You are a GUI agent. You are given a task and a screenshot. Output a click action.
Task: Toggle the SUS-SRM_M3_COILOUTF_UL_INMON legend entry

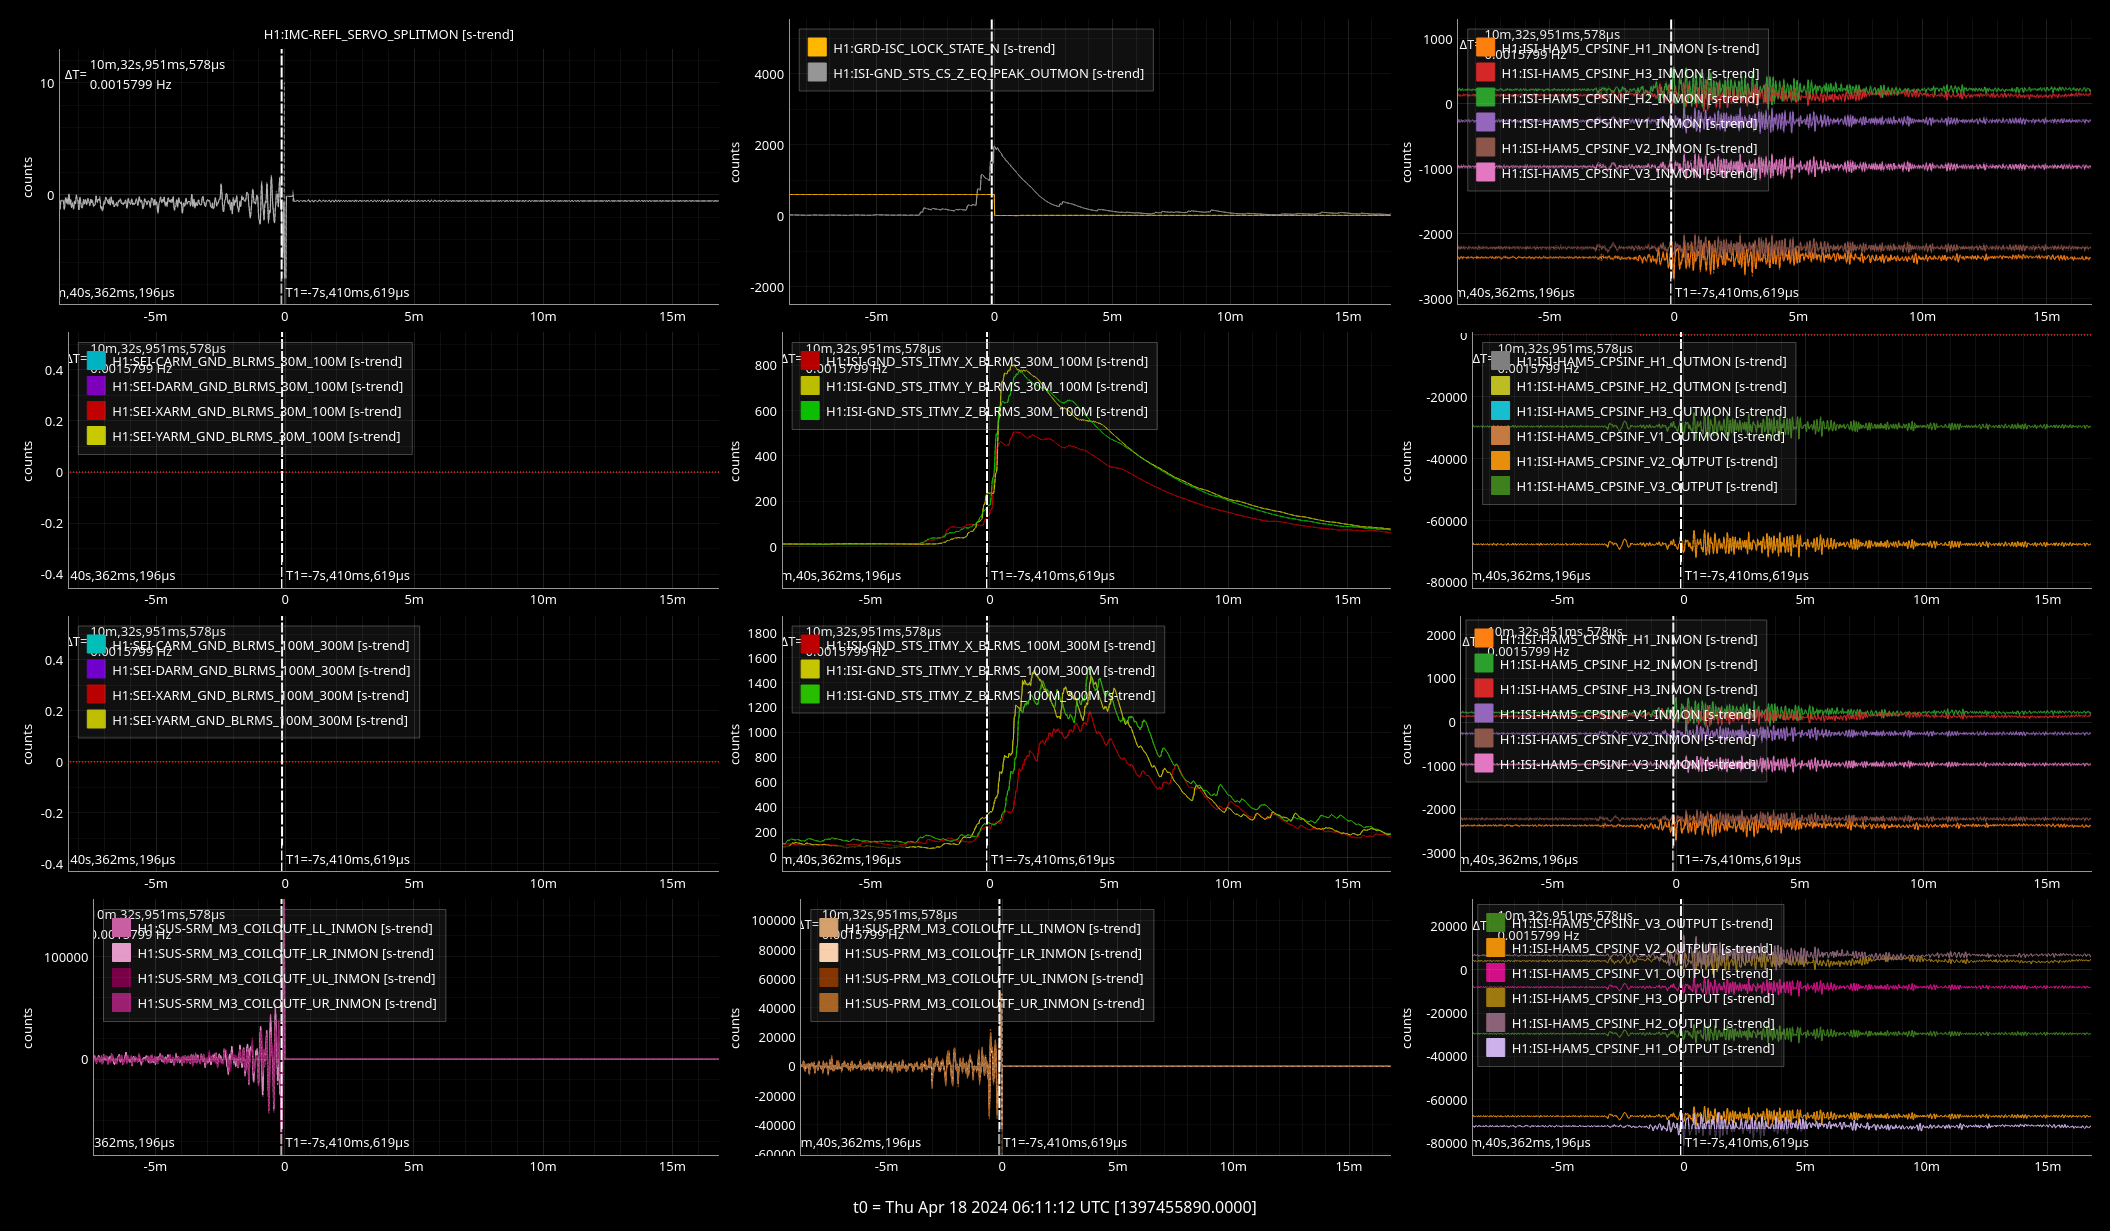tap(273, 978)
